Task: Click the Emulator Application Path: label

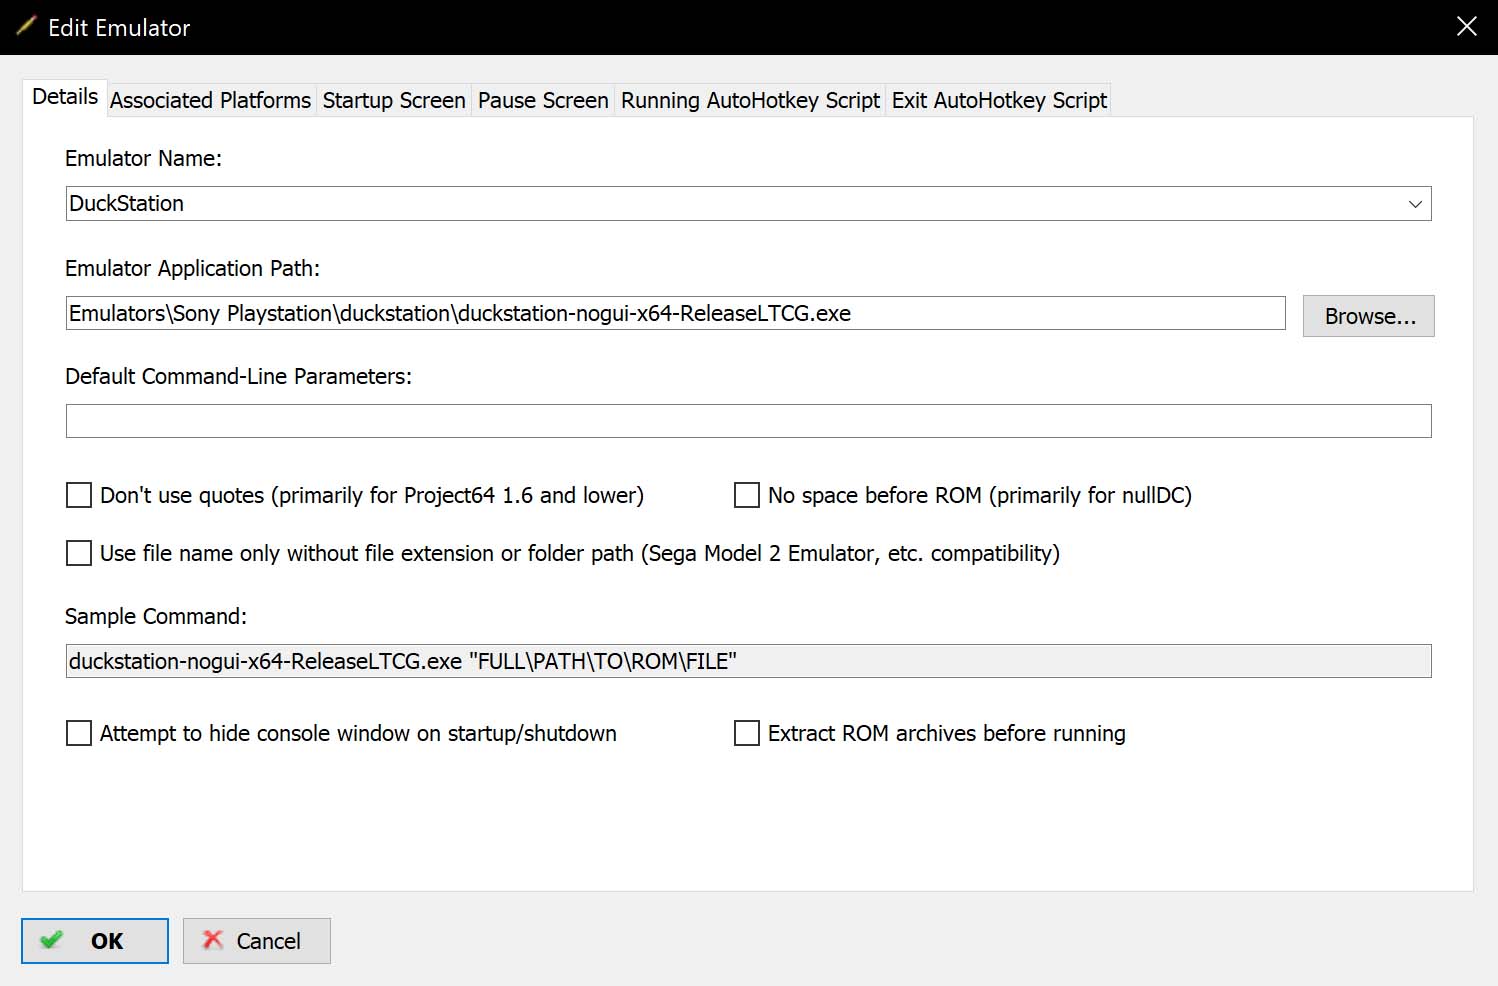Action: pyautogui.click(x=192, y=268)
